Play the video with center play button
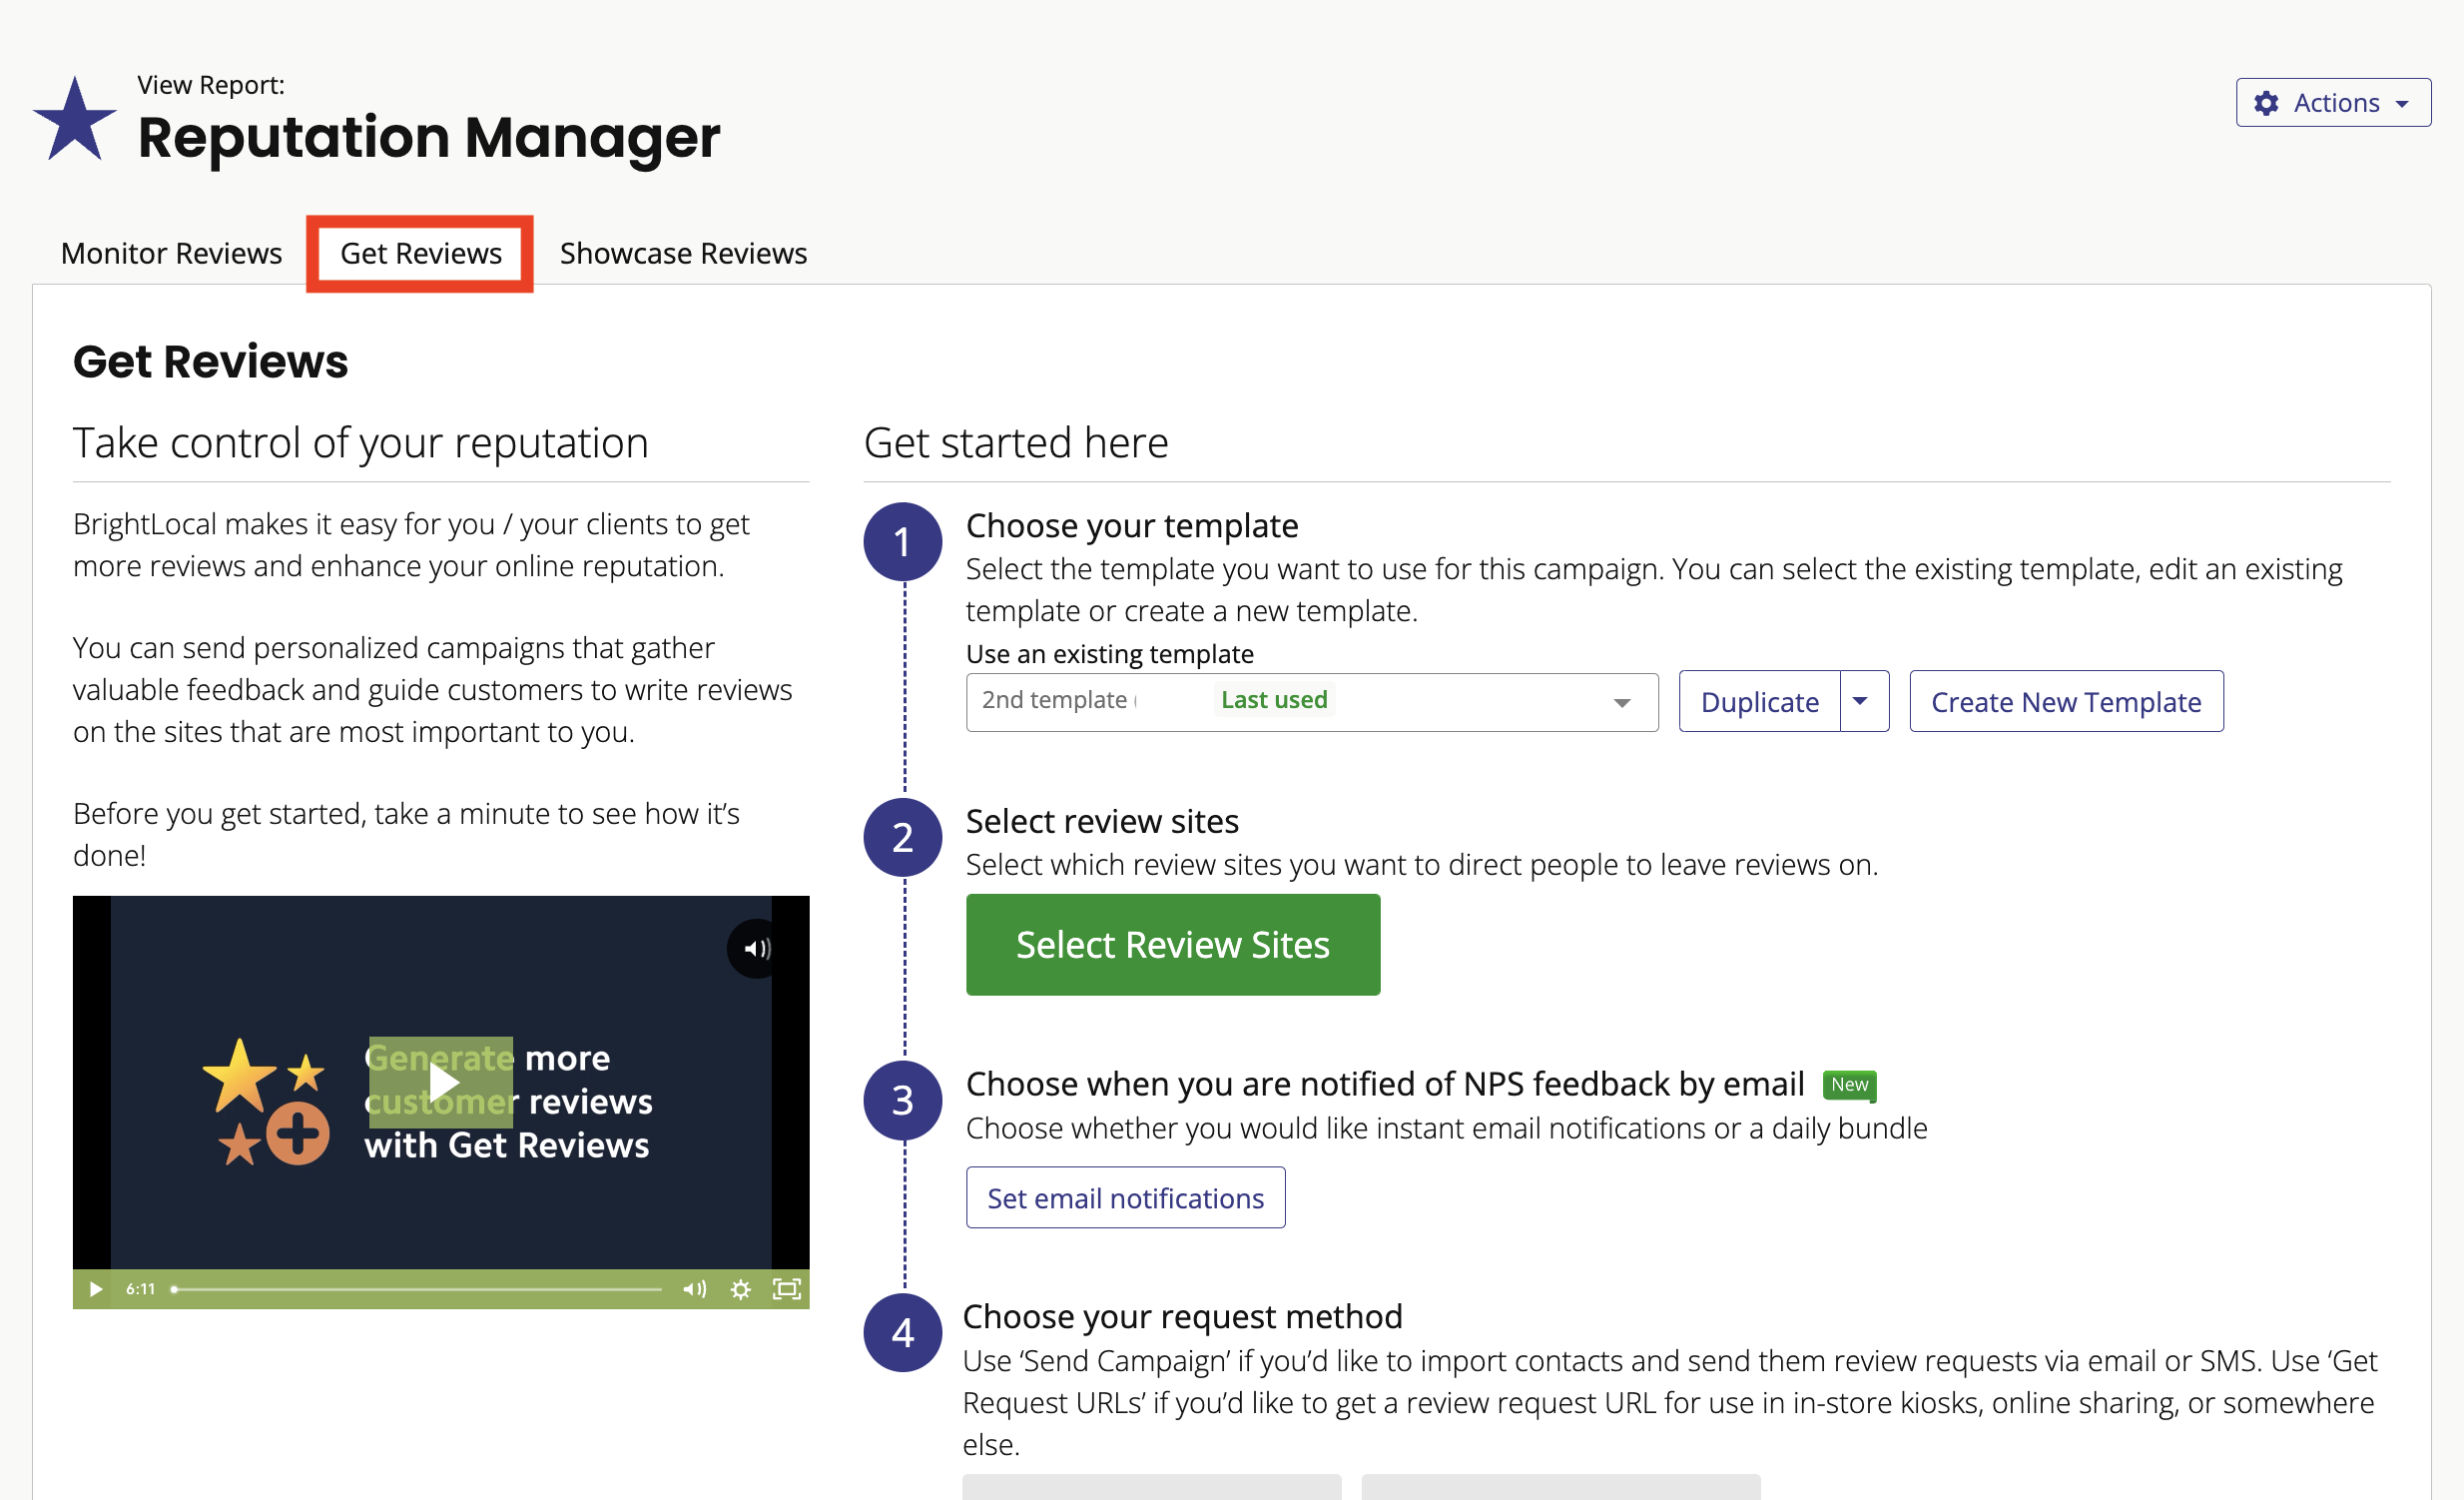Image resolution: width=2464 pixels, height=1500 pixels. [x=441, y=1081]
